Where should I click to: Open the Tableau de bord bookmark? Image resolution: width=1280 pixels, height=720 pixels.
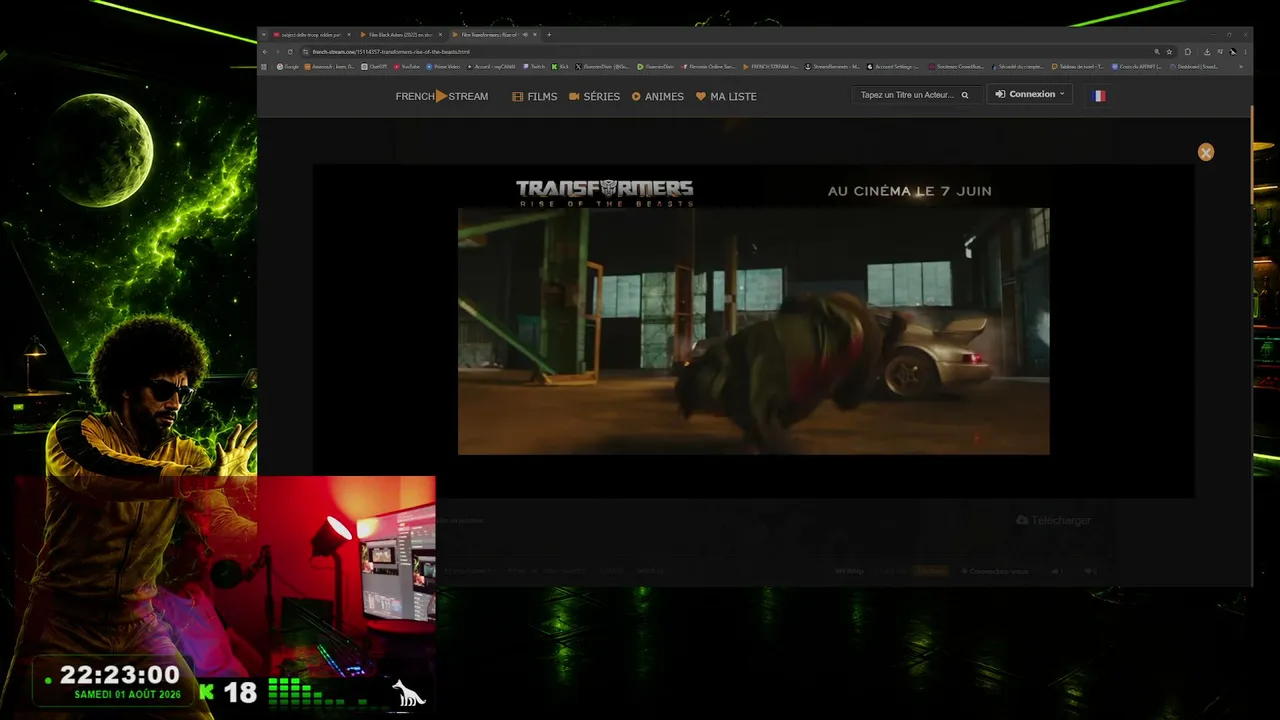[x=1078, y=67]
